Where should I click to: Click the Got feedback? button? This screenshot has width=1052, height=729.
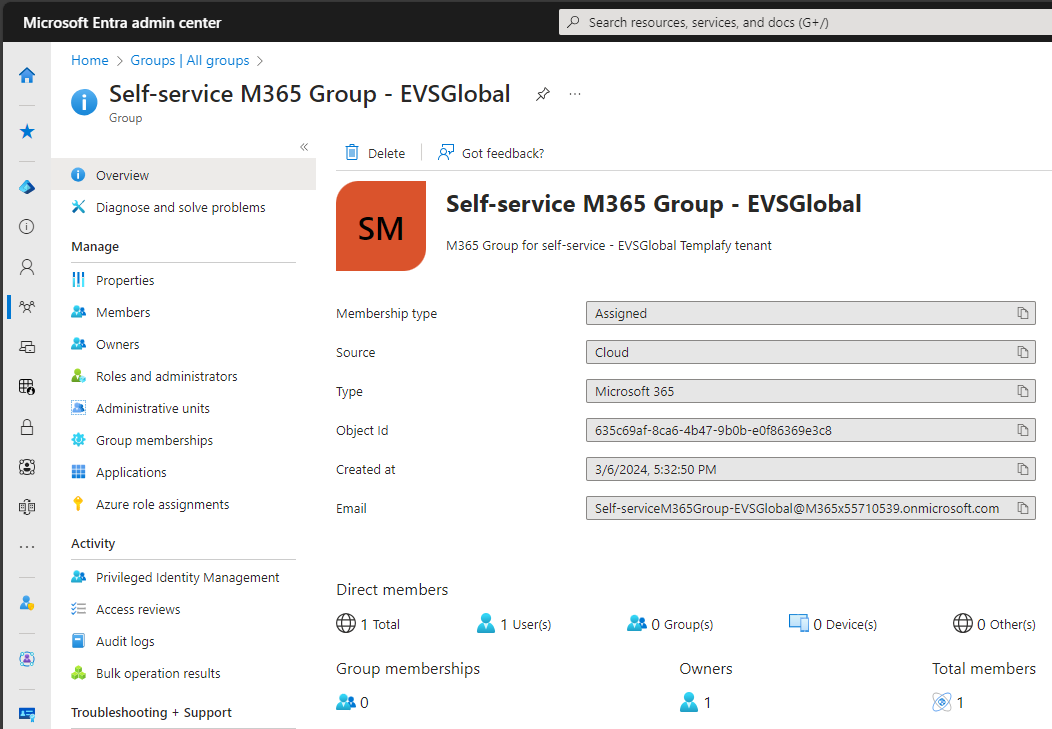[x=491, y=153]
